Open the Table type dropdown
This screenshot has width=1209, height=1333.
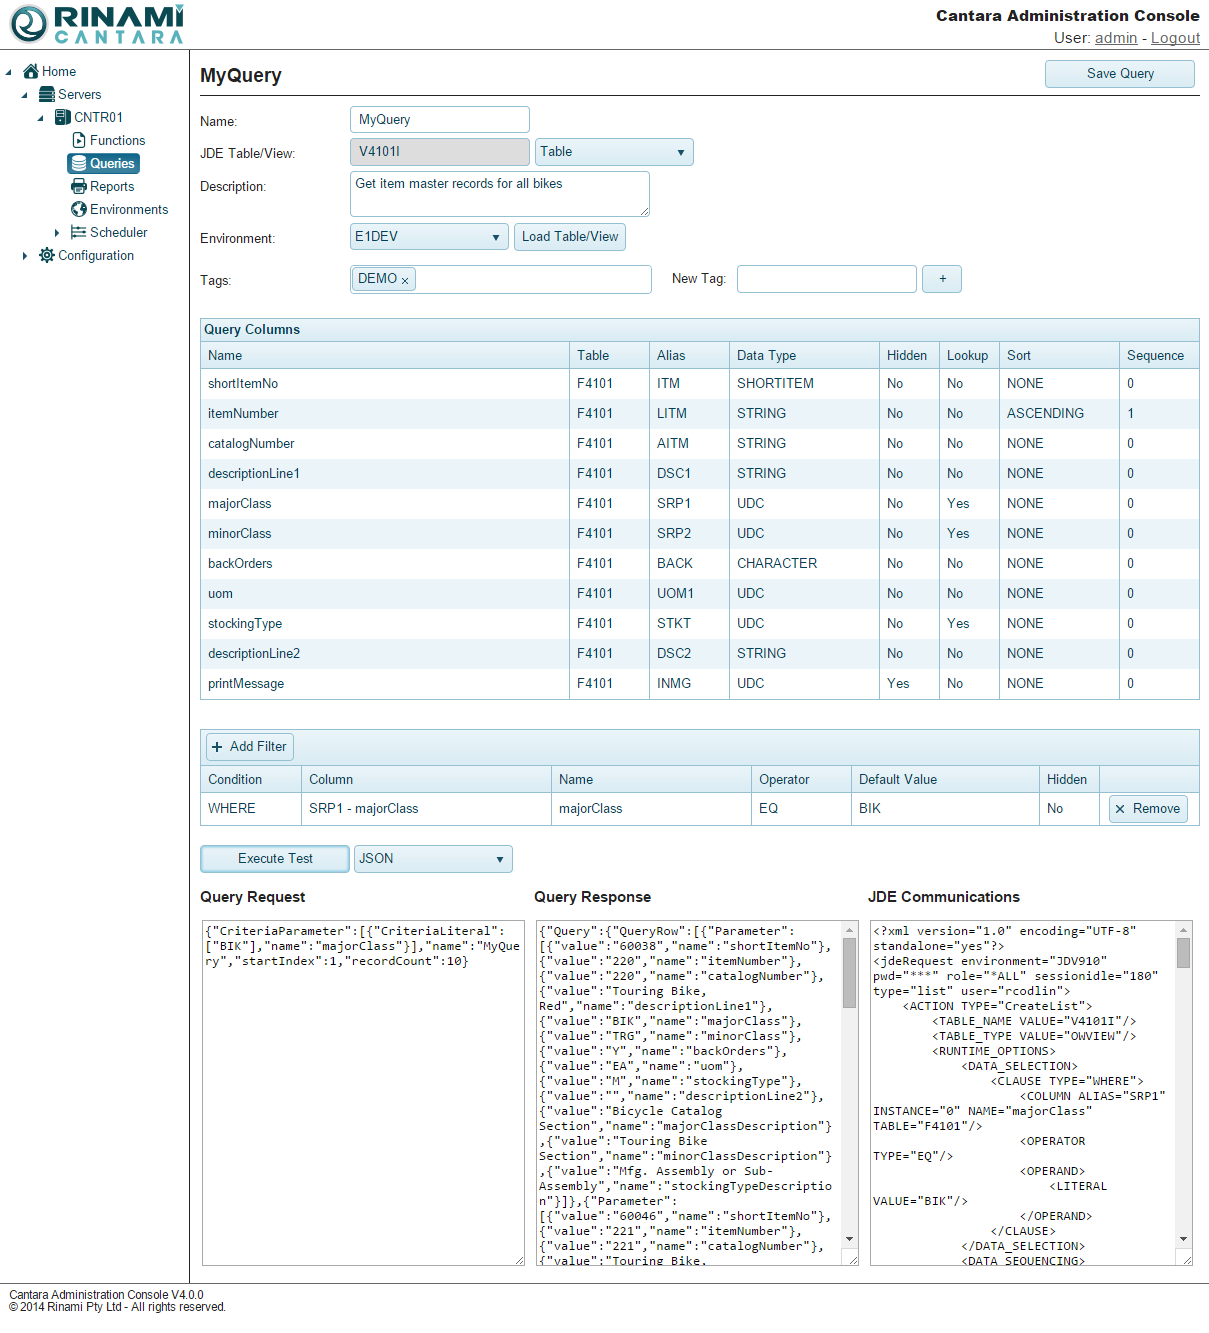coord(613,152)
